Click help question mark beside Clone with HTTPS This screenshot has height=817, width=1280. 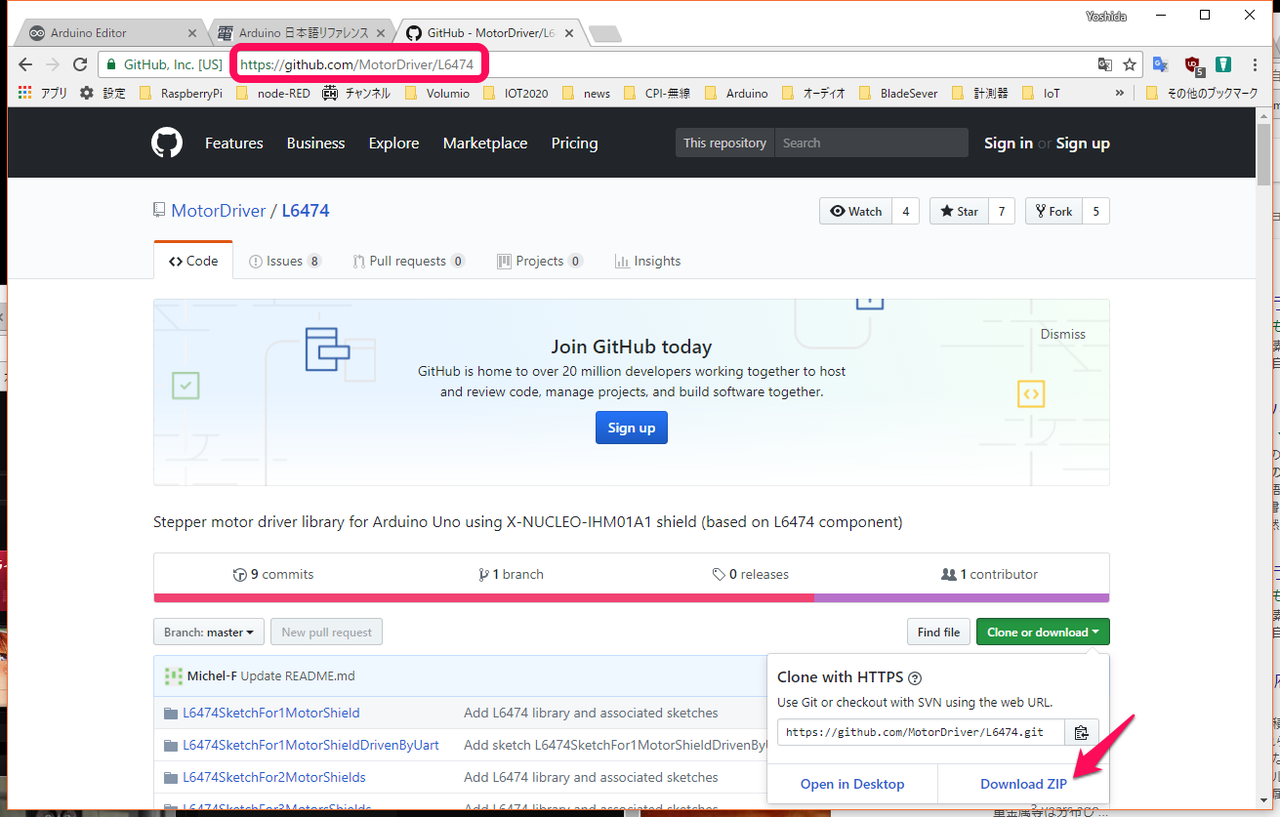point(915,678)
